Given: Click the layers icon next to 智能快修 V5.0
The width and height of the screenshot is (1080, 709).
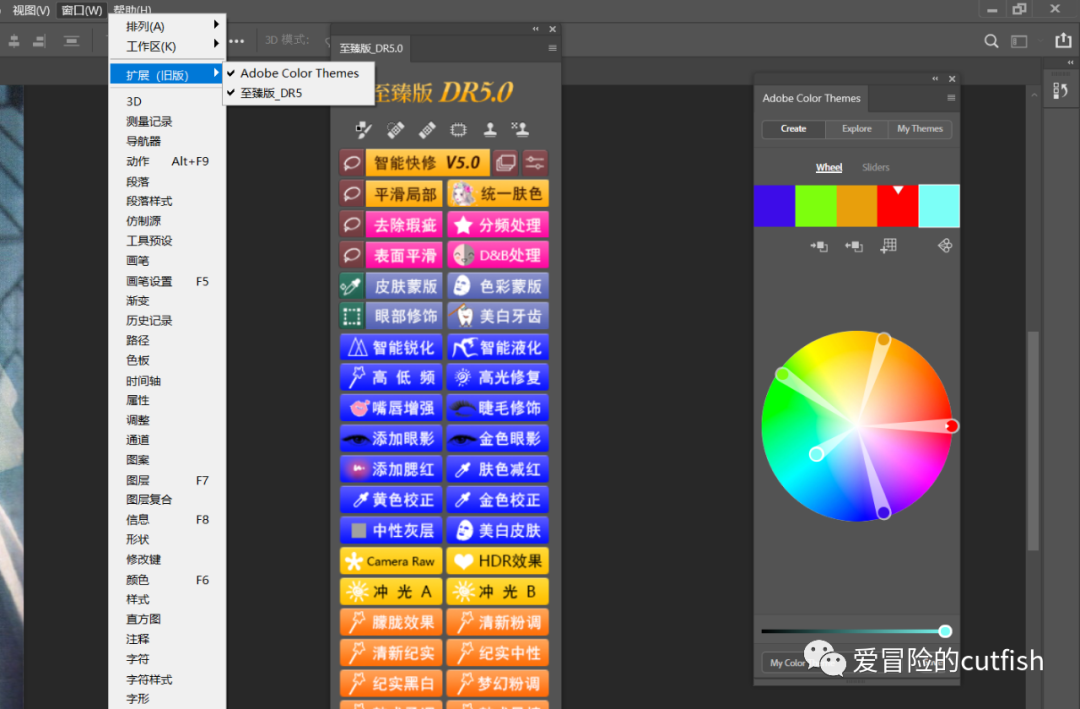Looking at the screenshot, I should click(x=506, y=163).
